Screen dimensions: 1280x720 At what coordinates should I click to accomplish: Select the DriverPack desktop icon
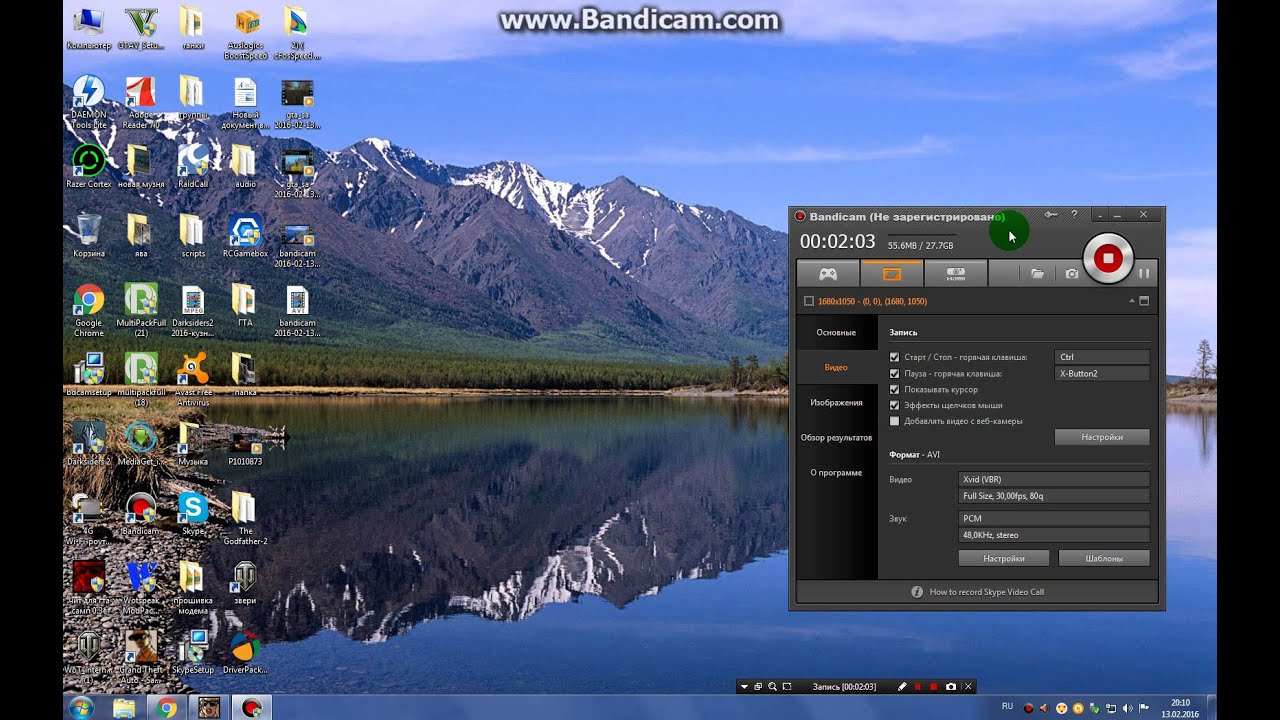245,652
